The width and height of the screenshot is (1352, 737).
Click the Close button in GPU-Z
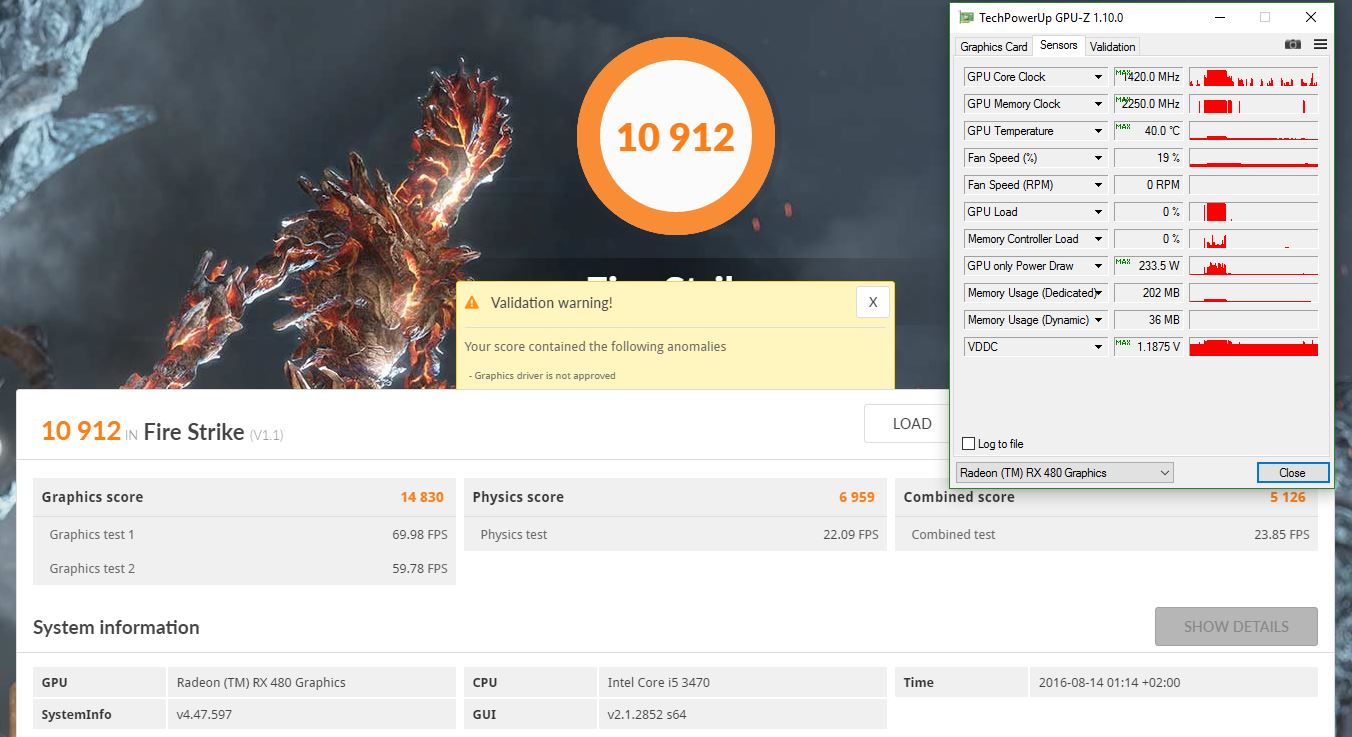click(1292, 473)
